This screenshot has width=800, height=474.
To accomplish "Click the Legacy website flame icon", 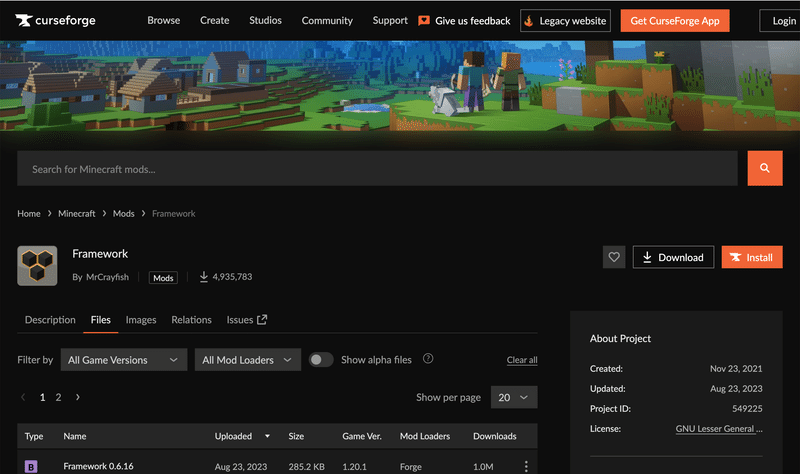I will pos(529,21).
